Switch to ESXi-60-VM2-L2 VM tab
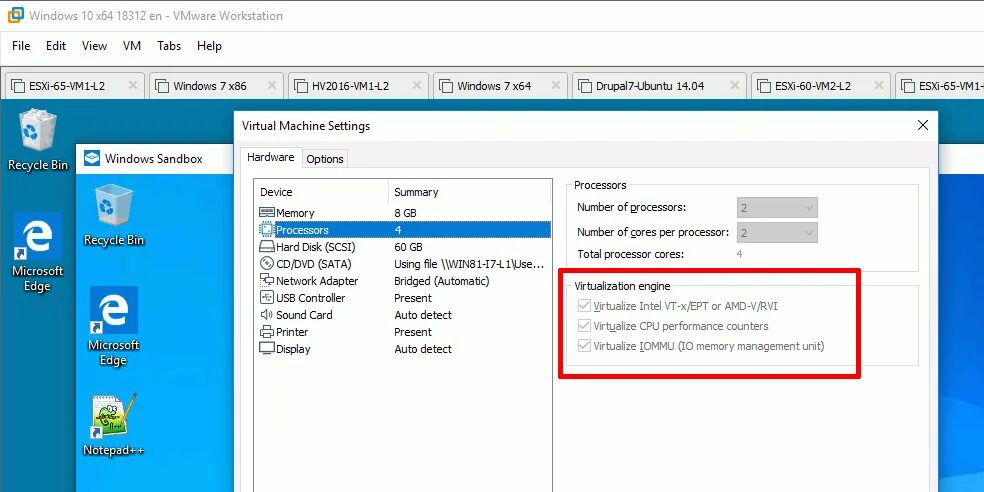Screen dimensions: 984x492 click(821, 86)
